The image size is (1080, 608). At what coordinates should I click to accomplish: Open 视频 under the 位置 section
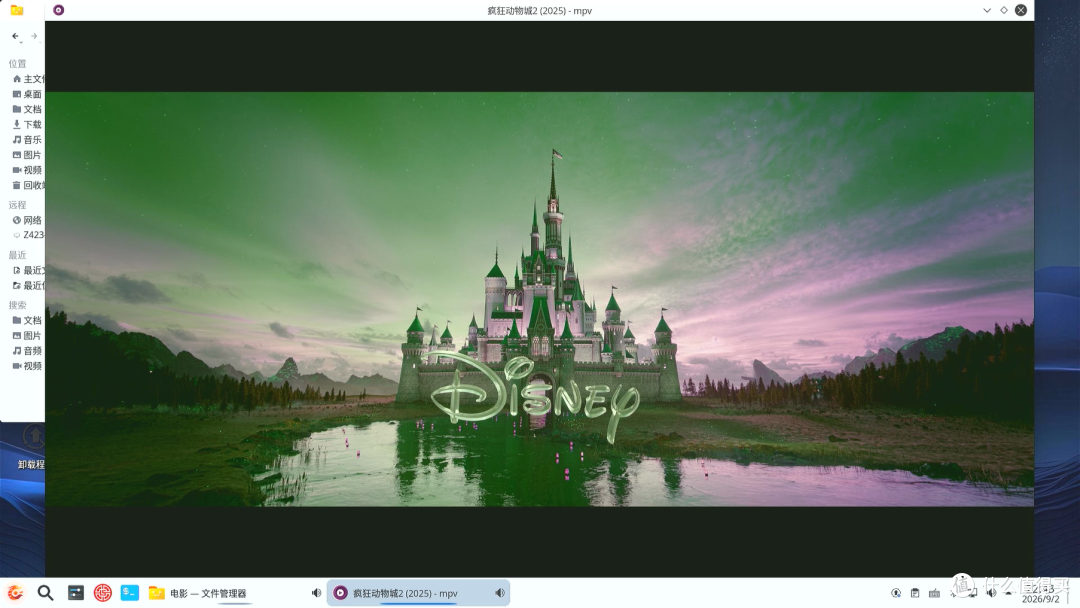pos(28,170)
